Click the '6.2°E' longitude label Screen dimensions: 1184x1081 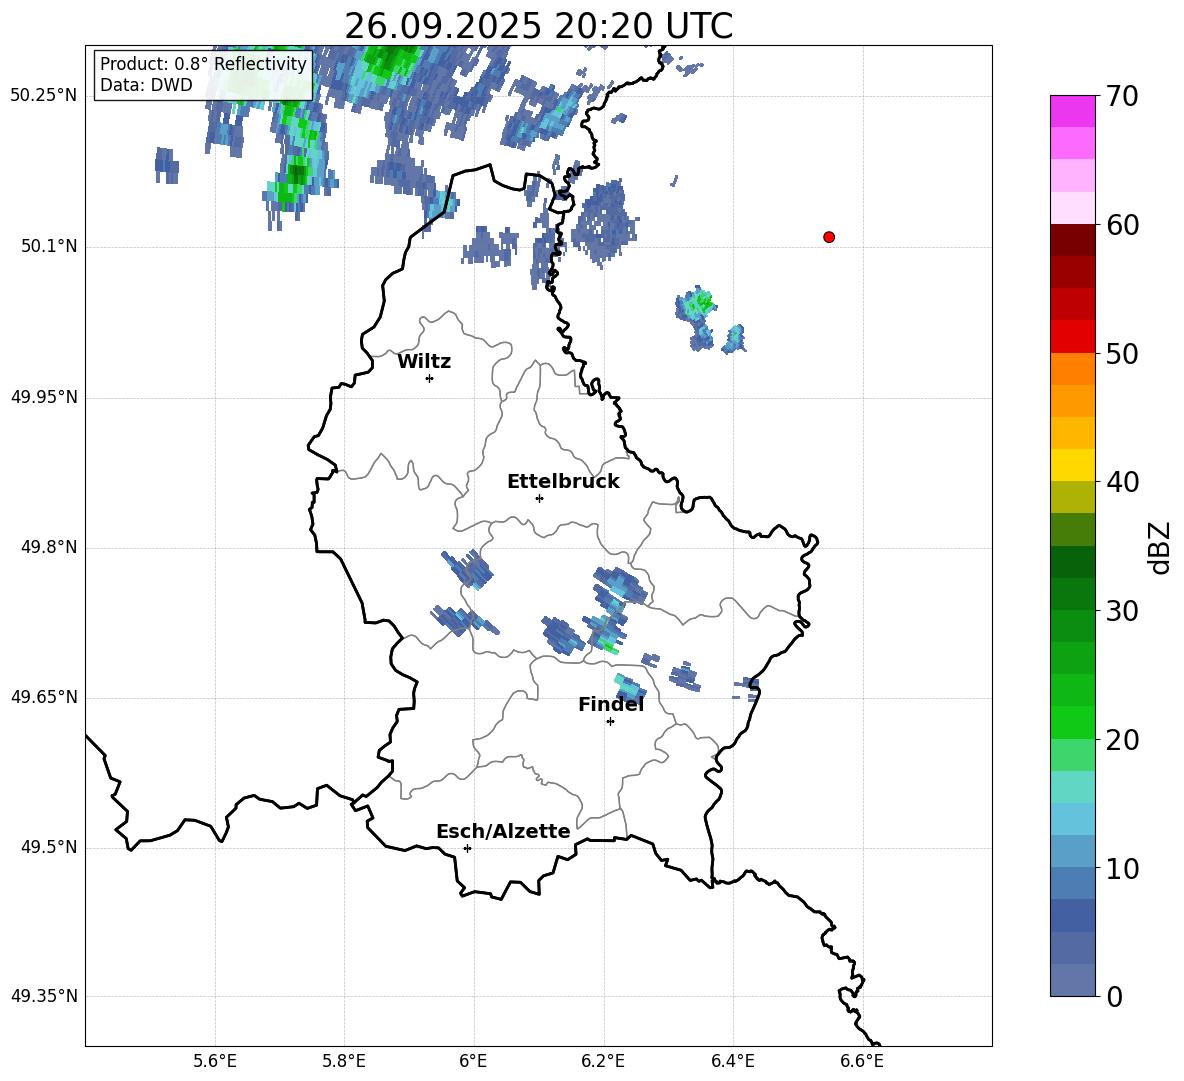click(x=603, y=1061)
